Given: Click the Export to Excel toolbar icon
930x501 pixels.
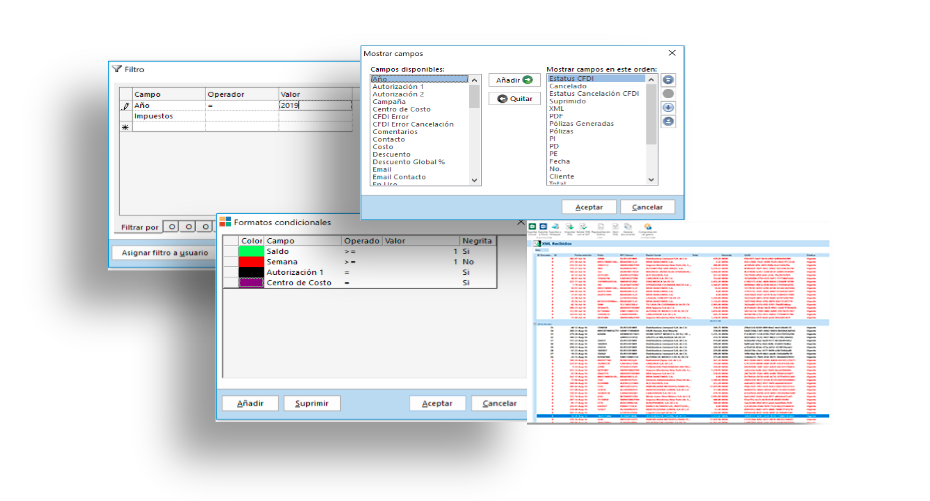Looking at the screenshot, I should [533, 228].
